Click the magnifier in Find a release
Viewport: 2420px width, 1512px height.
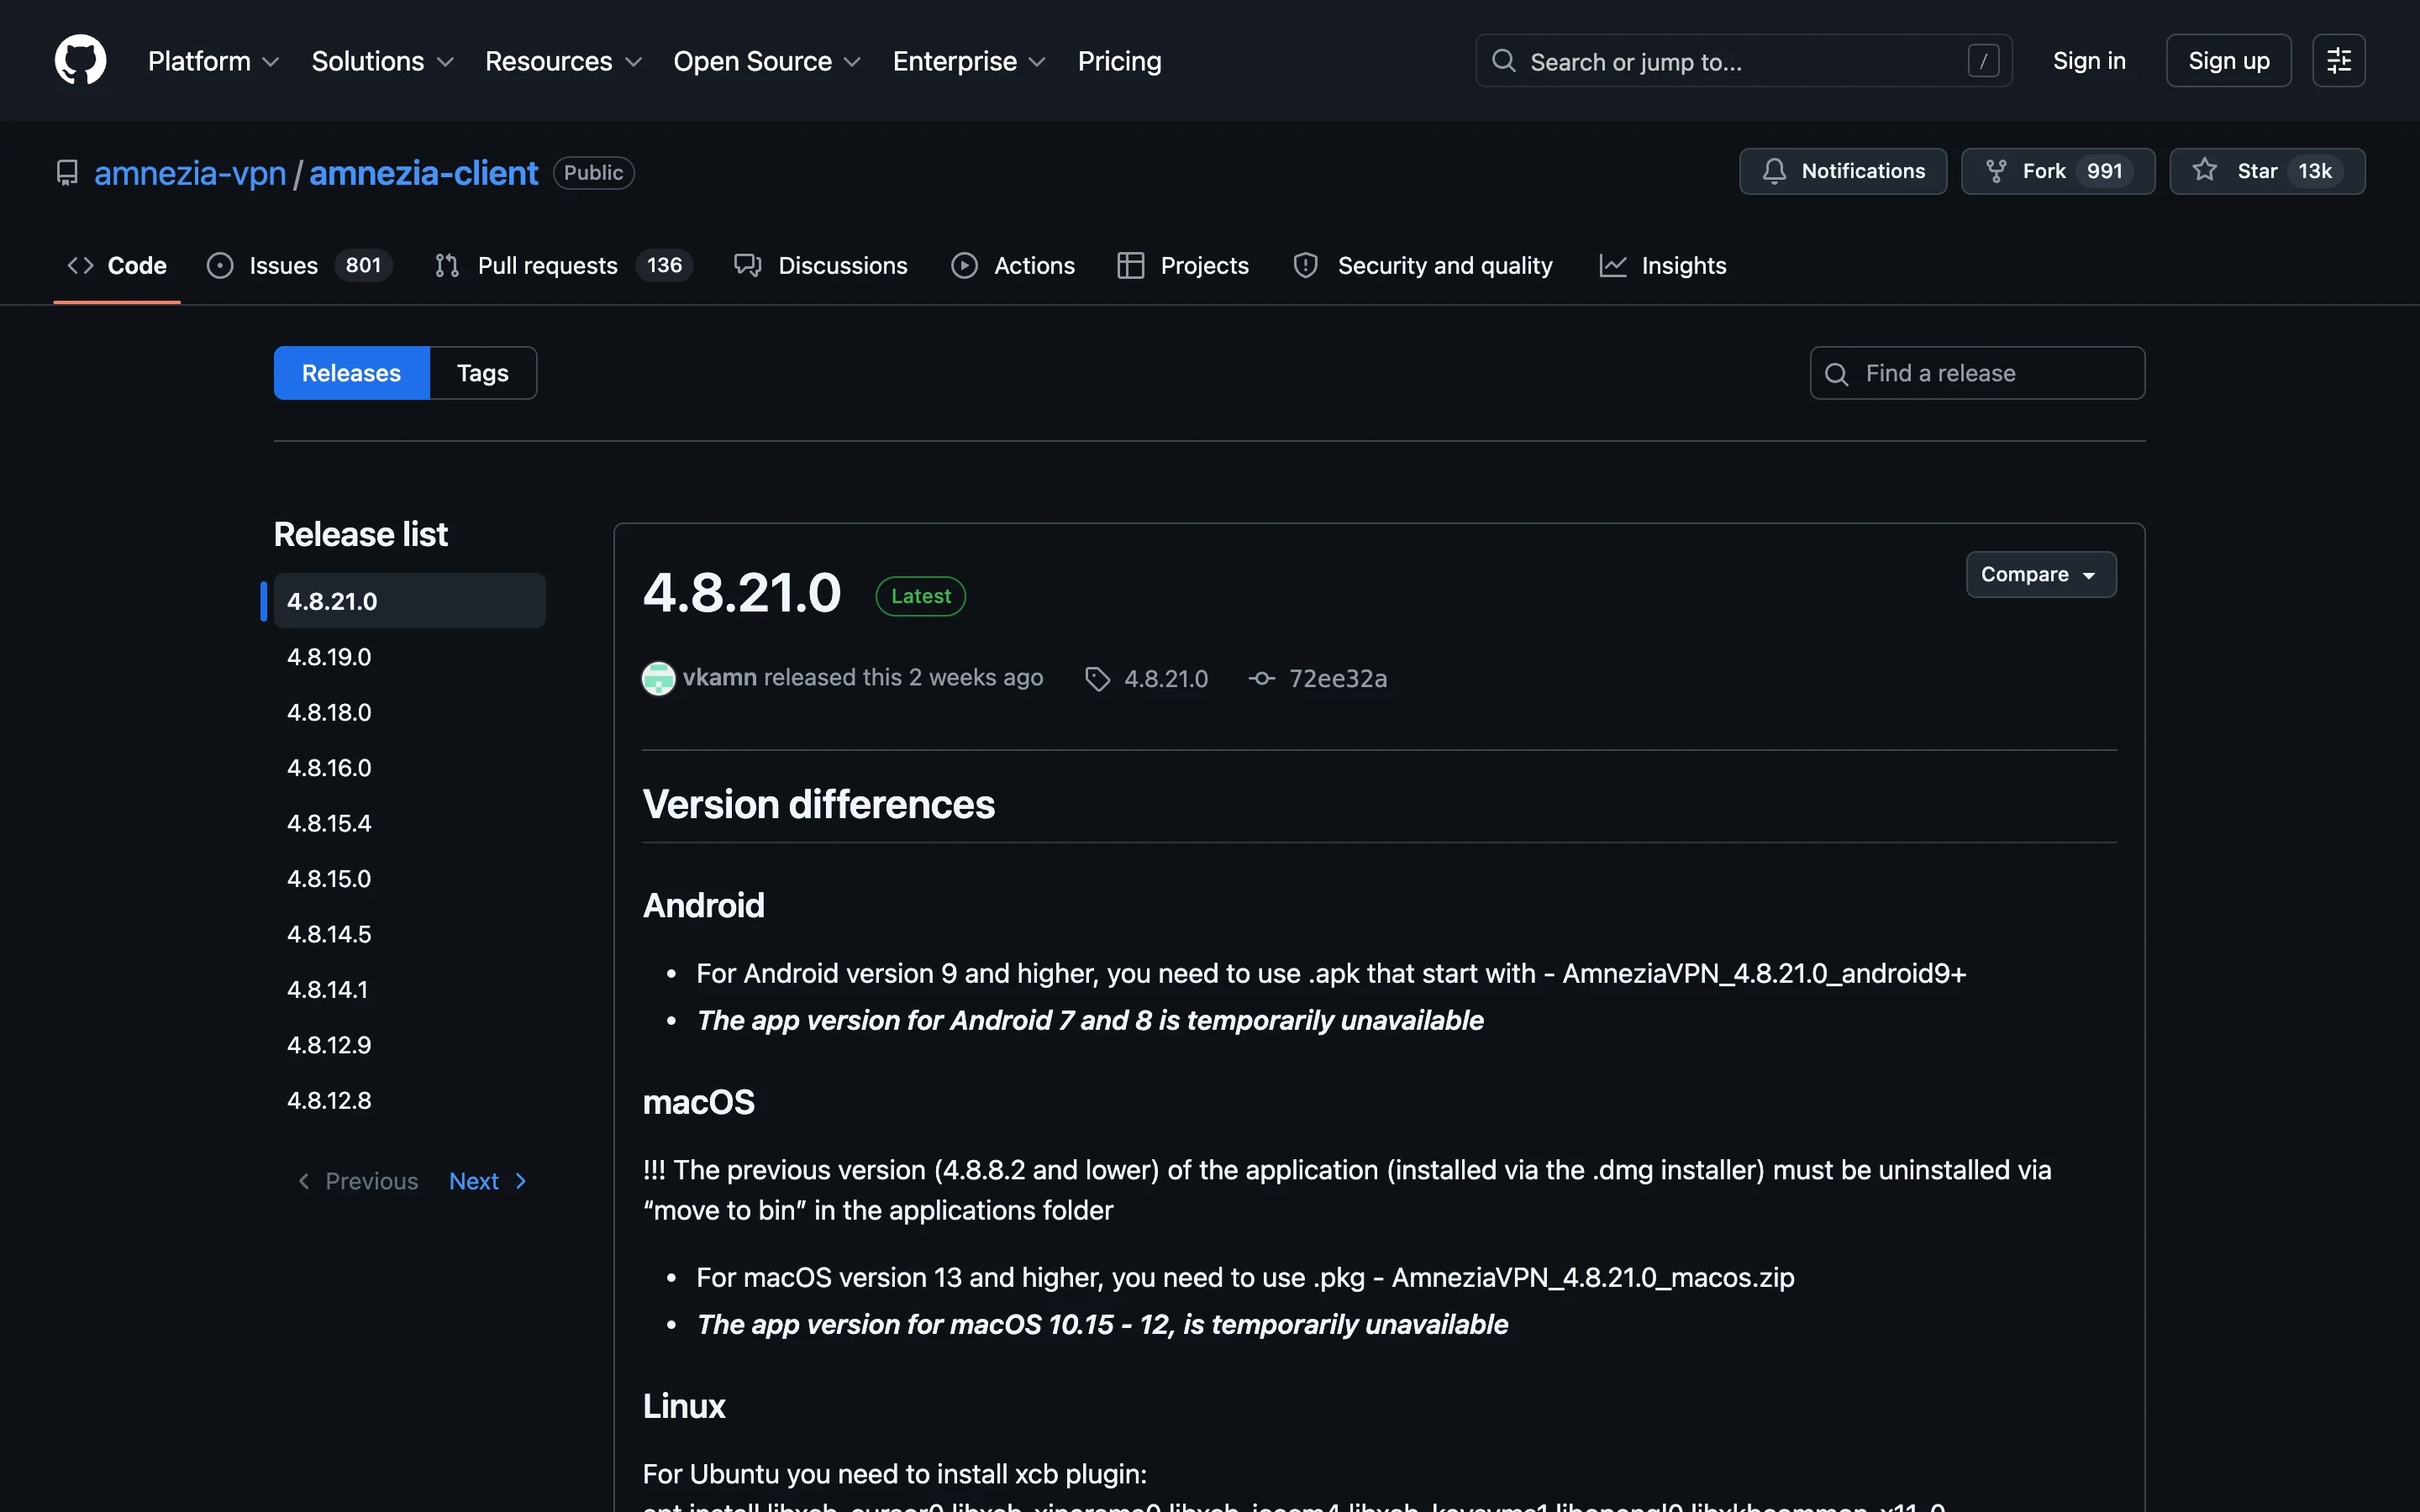(x=1836, y=374)
